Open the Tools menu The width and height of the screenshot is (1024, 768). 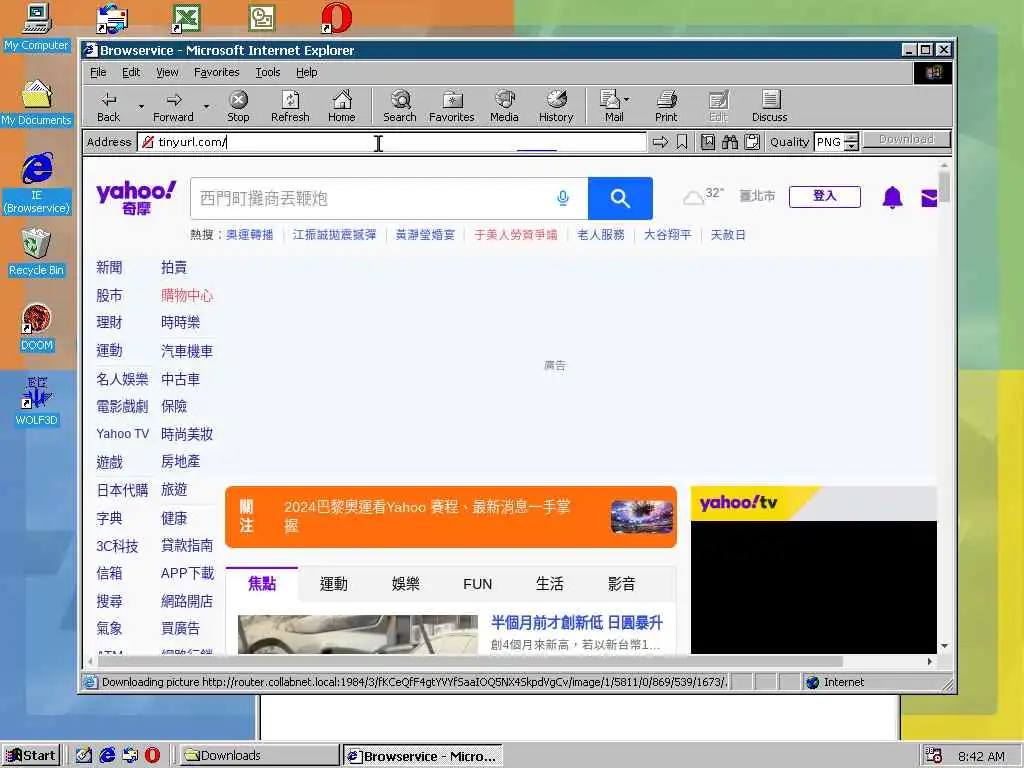click(x=268, y=72)
